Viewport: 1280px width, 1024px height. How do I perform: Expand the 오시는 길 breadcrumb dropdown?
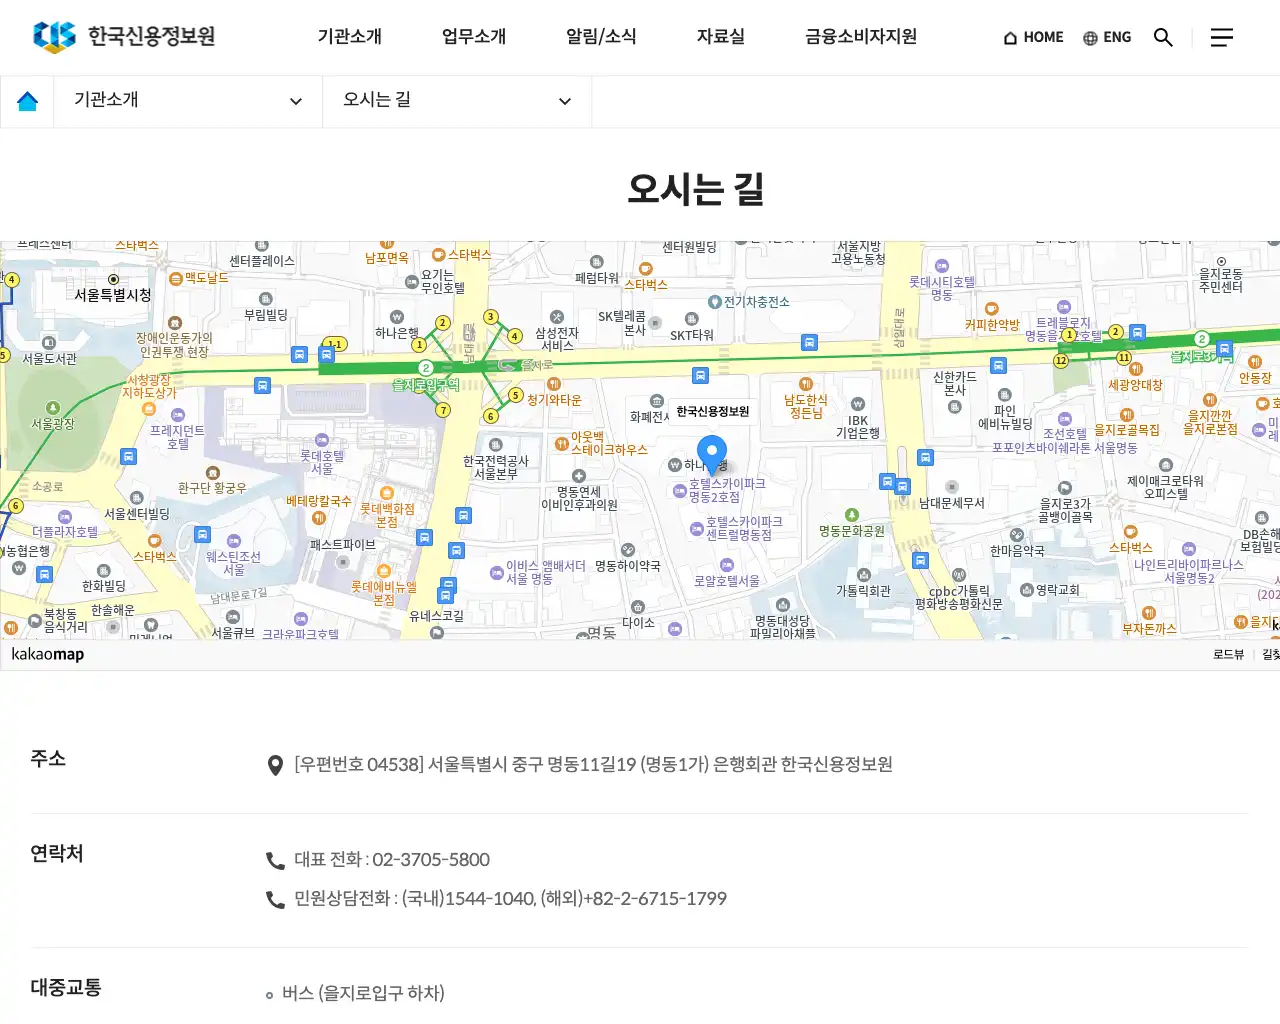(x=455, y=100)
